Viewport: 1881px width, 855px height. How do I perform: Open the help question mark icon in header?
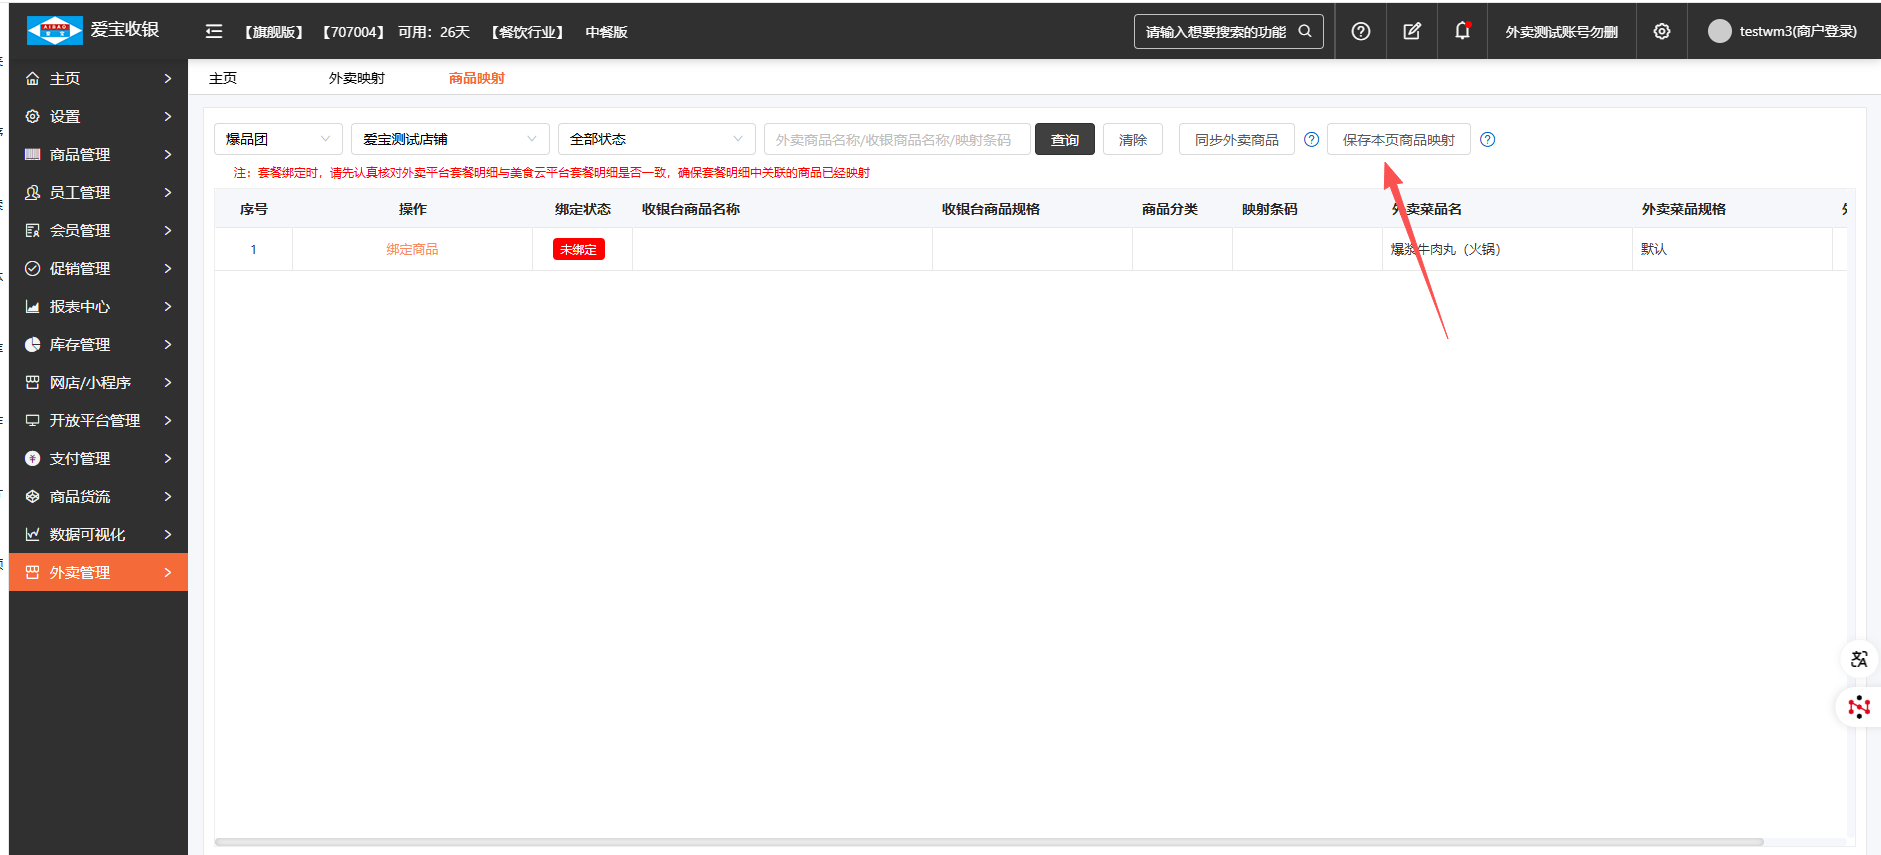[1360, 31]
